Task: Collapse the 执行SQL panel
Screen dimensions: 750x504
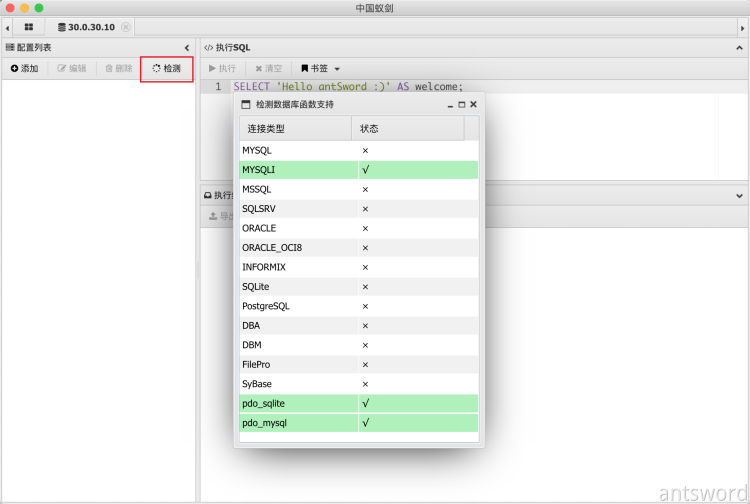Action: [740, 47]
